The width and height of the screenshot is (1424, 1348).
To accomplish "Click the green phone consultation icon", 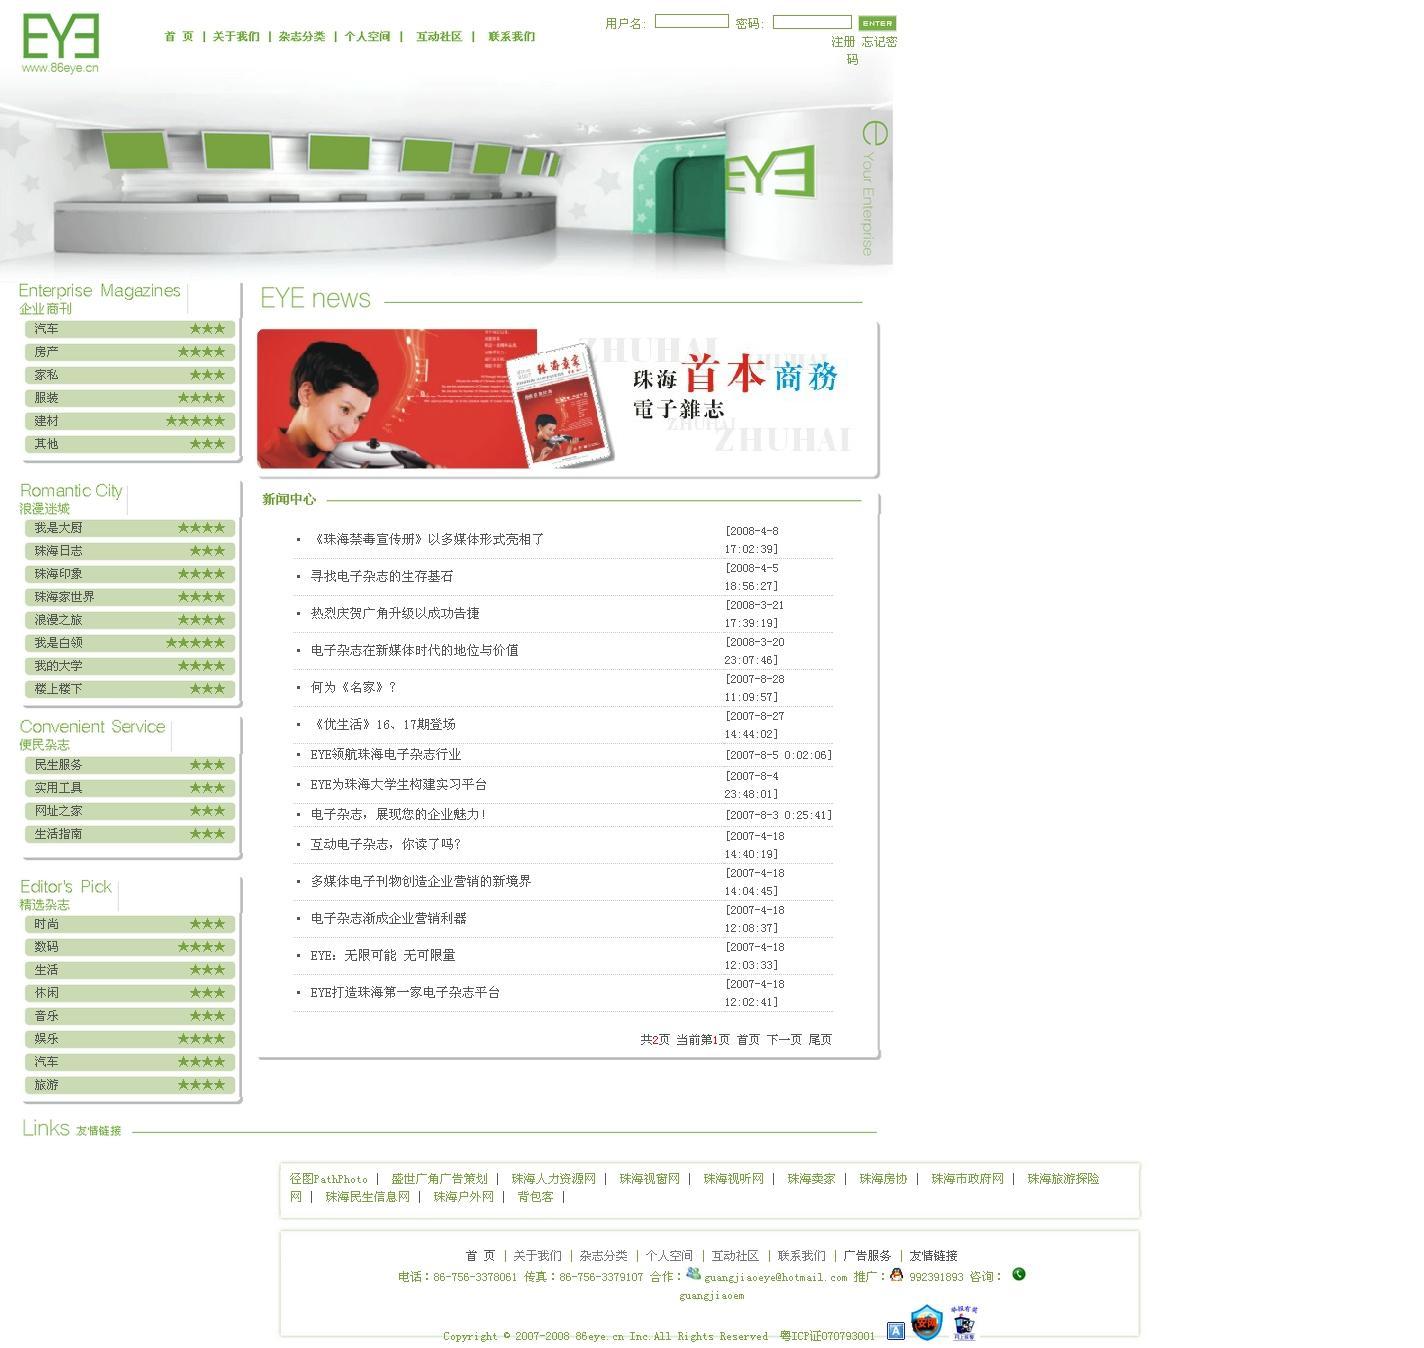I will [x=1018, y=1274].
